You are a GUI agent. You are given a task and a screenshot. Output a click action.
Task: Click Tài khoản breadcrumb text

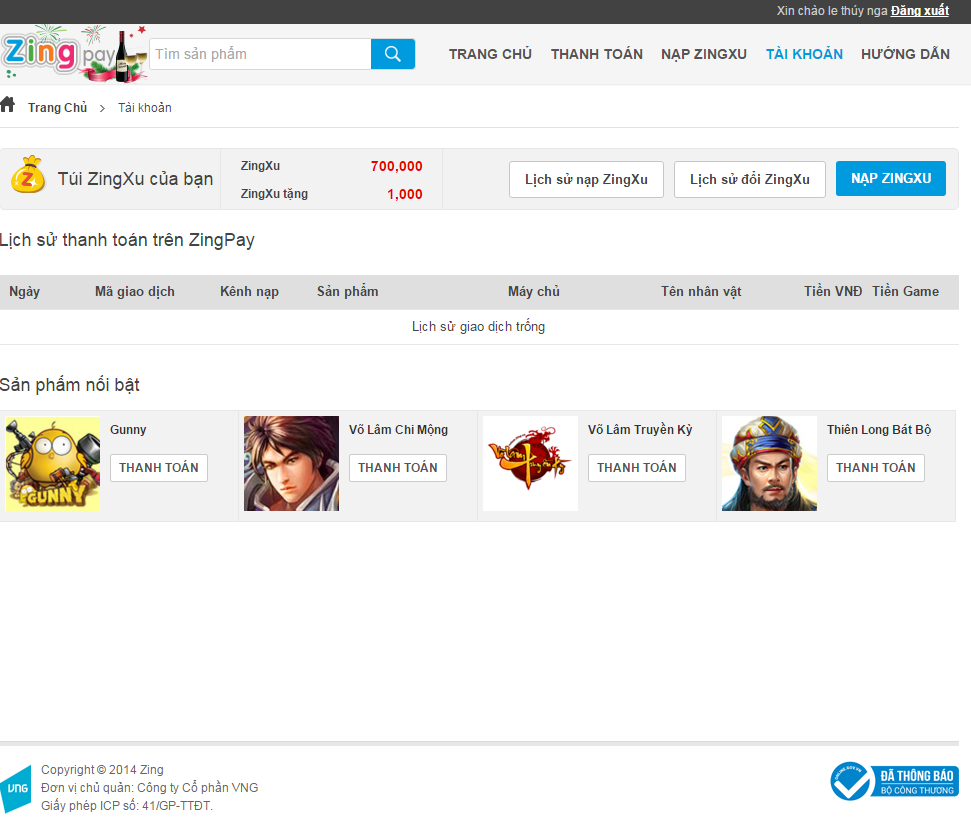coord(145,108)
